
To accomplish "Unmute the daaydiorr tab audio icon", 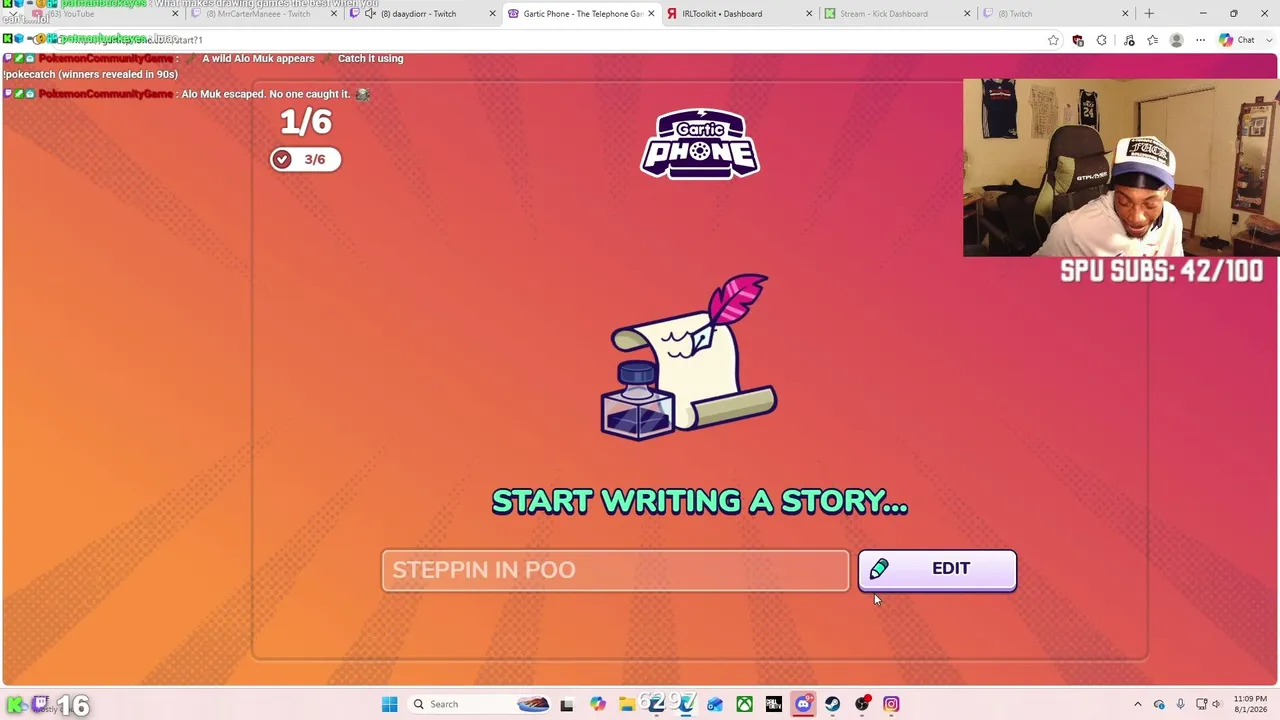I will 371,14.
